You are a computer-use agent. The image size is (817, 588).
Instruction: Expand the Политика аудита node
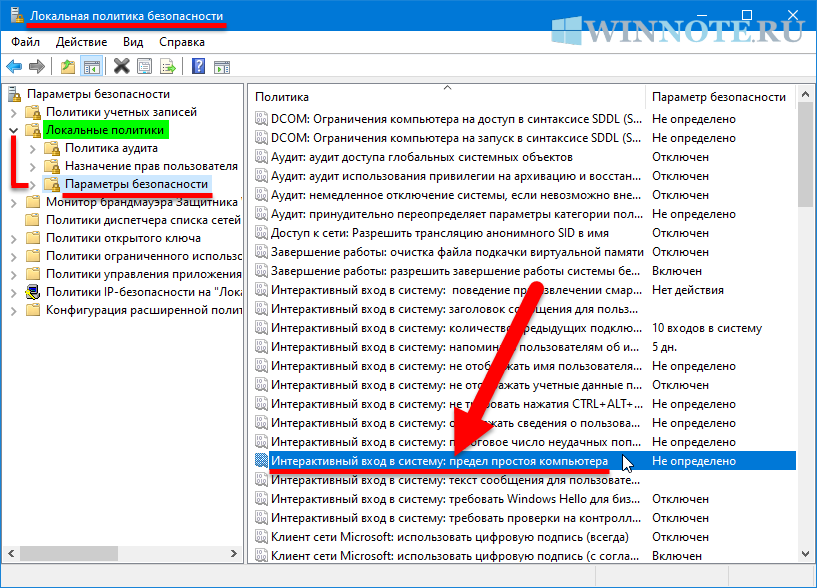(33, 148)
